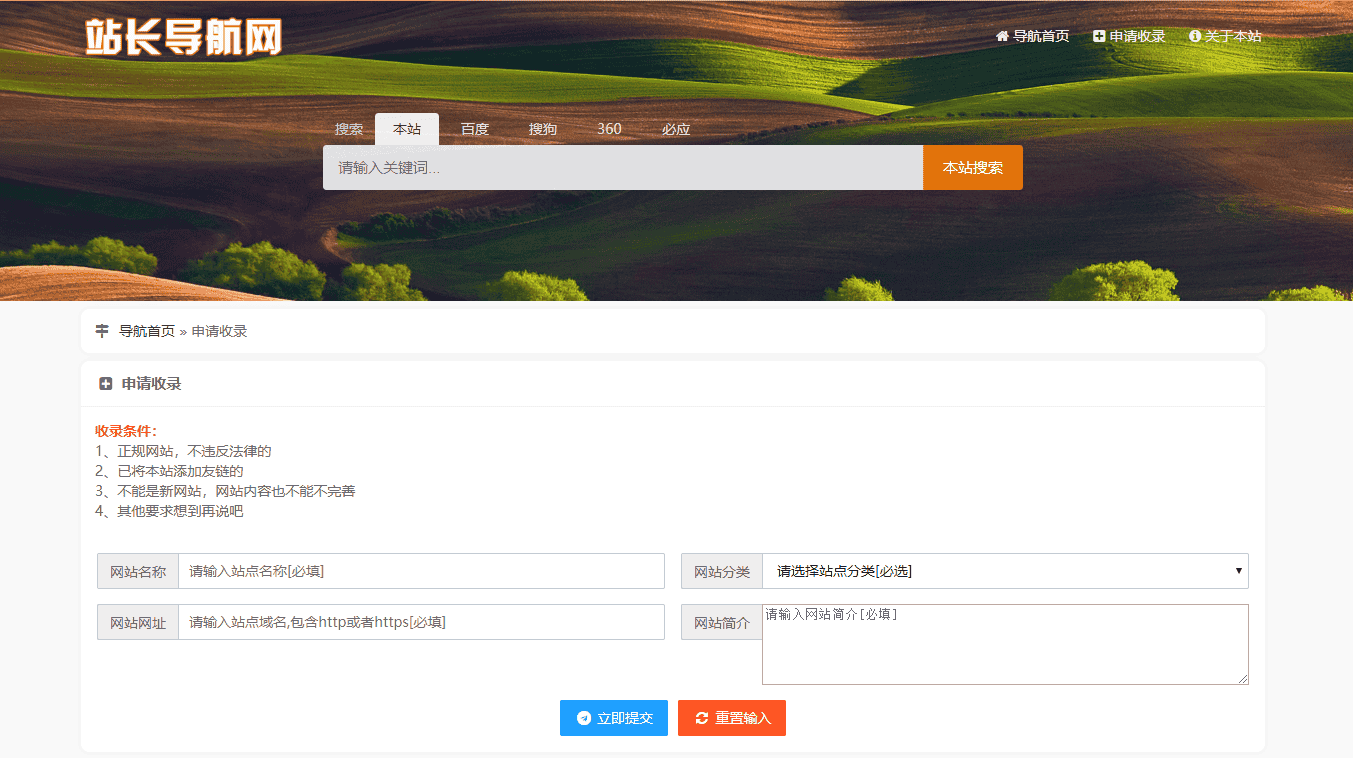Image resolution: width=1353 pixels, height=758 pixels.
Task: Focus the 网站名称 site name field
Action: click(421, 571)
